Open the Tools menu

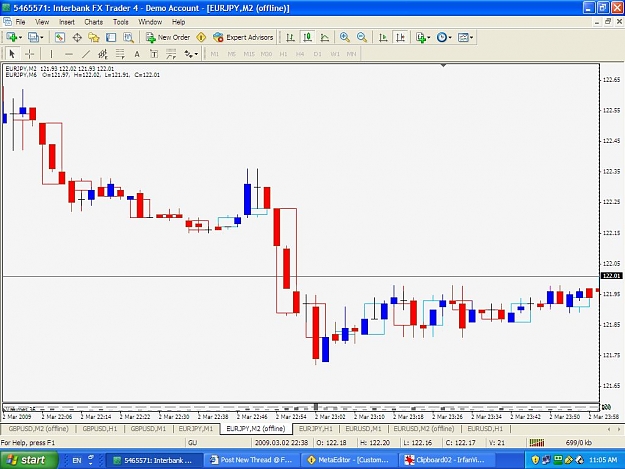click(x=120, y=22)
